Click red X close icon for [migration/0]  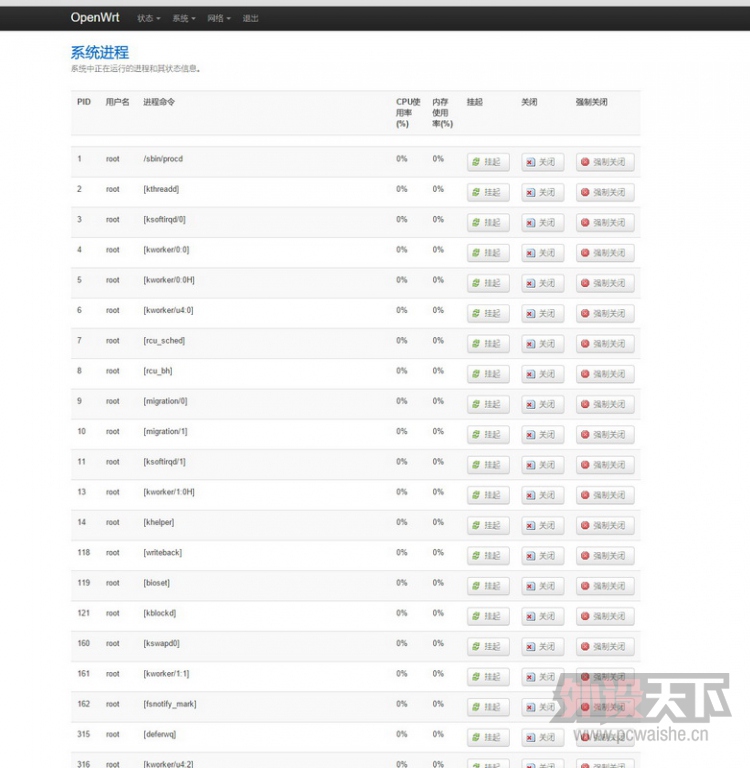[530, 405]
